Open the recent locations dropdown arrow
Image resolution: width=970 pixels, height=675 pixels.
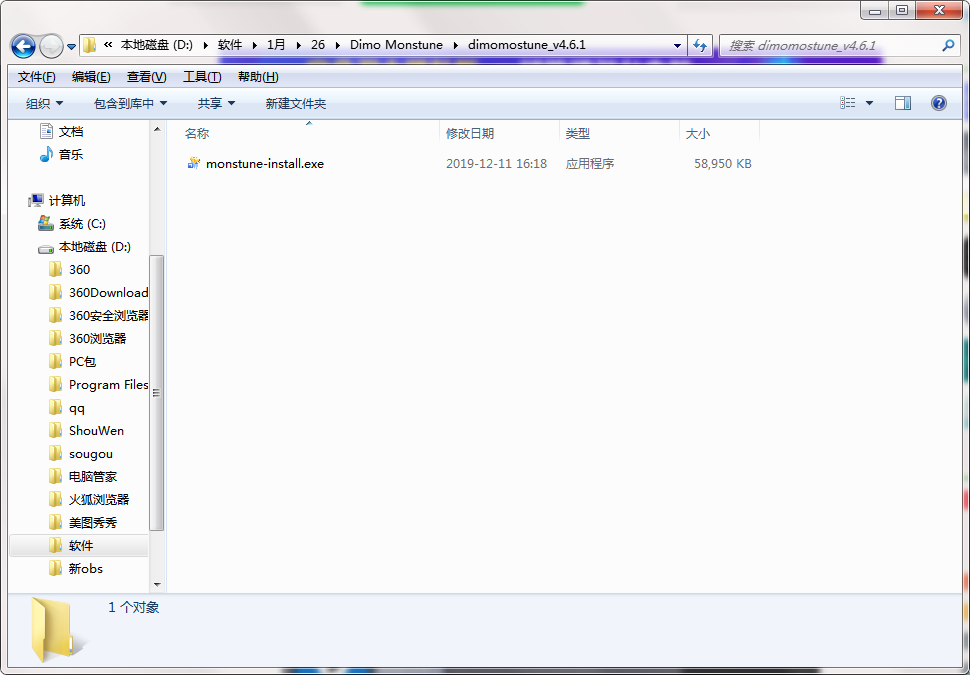(71, 46)
